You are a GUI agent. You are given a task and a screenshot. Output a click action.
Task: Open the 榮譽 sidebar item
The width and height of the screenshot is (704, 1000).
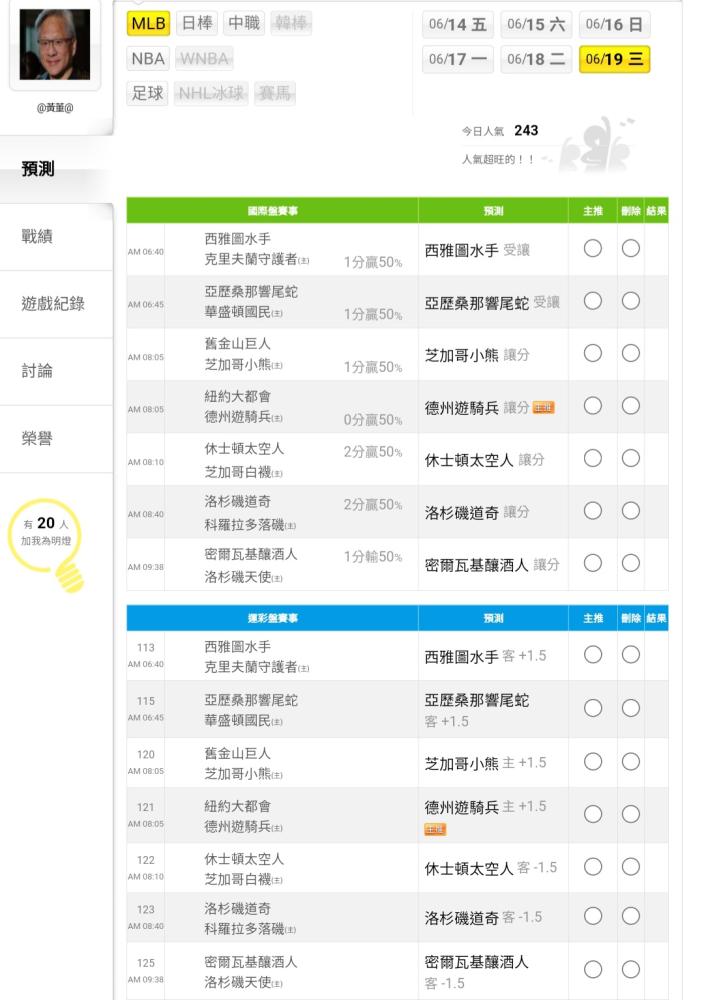[x=37, y=438]
